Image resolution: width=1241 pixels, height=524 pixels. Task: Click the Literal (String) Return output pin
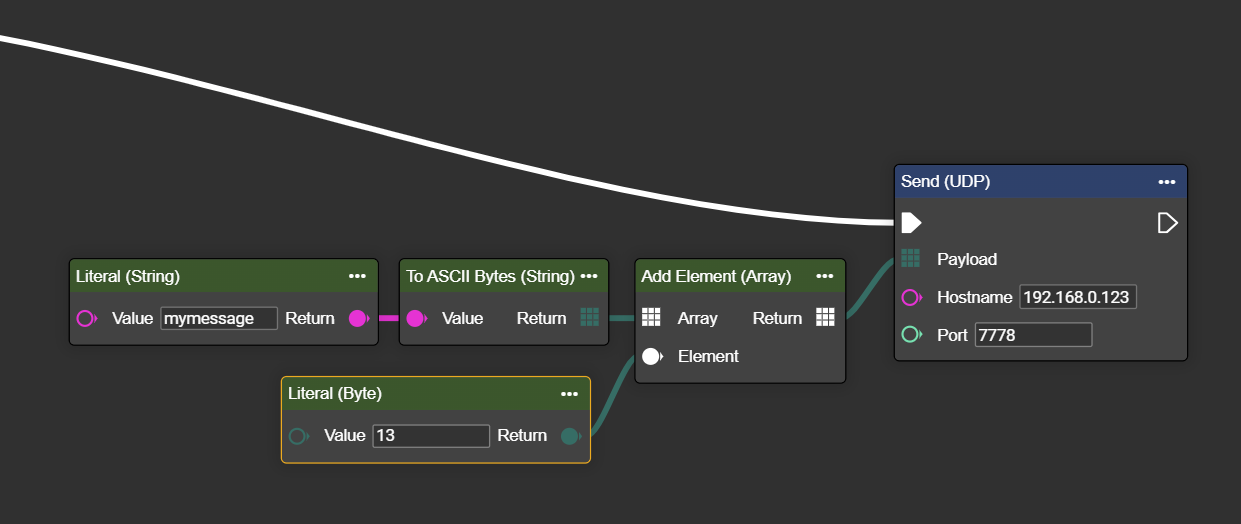pyautogui.click(x=357, y=318)
